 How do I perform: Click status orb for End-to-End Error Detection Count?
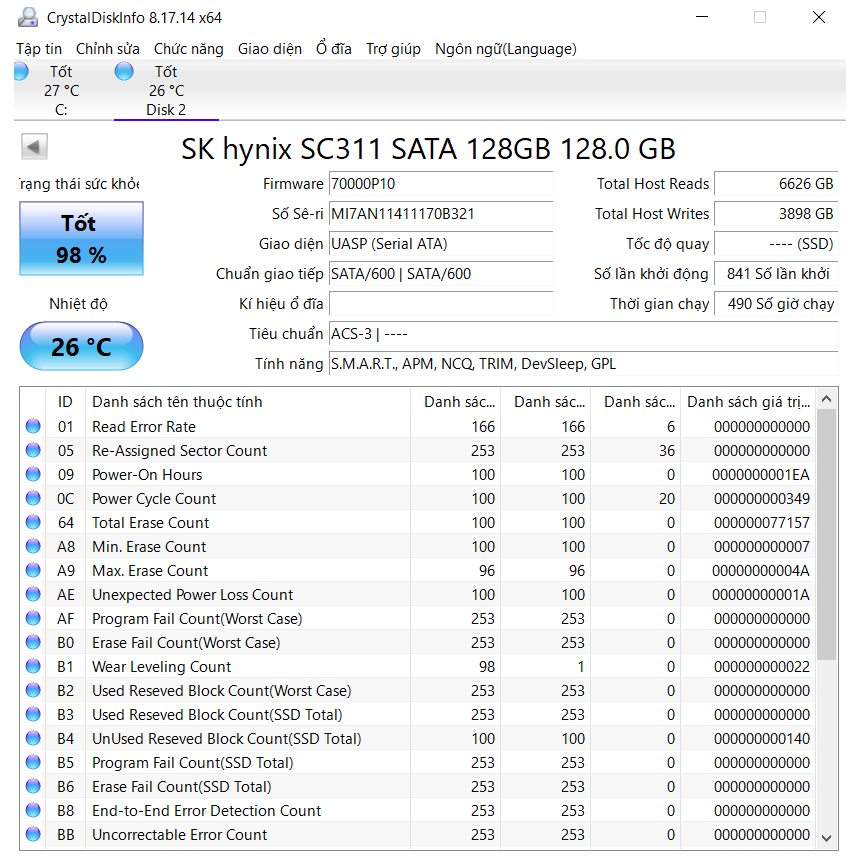click(33, 811)
